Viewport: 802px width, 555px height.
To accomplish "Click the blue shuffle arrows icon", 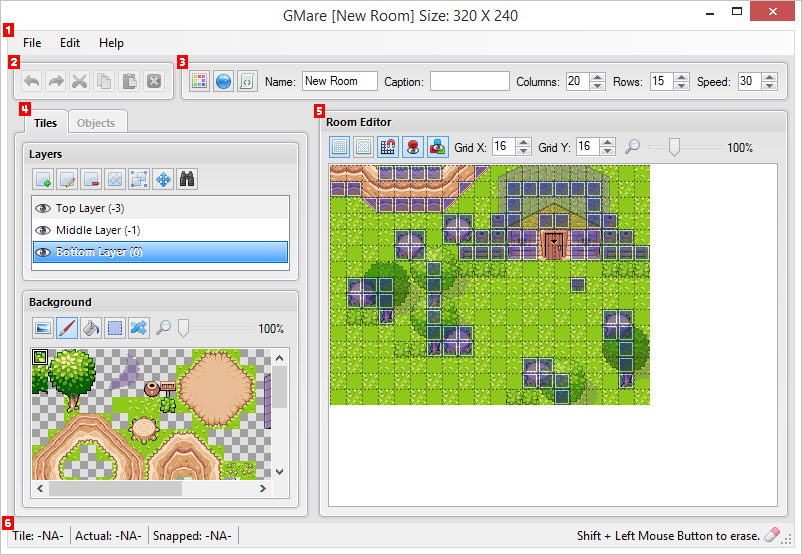I will [139, 328].
